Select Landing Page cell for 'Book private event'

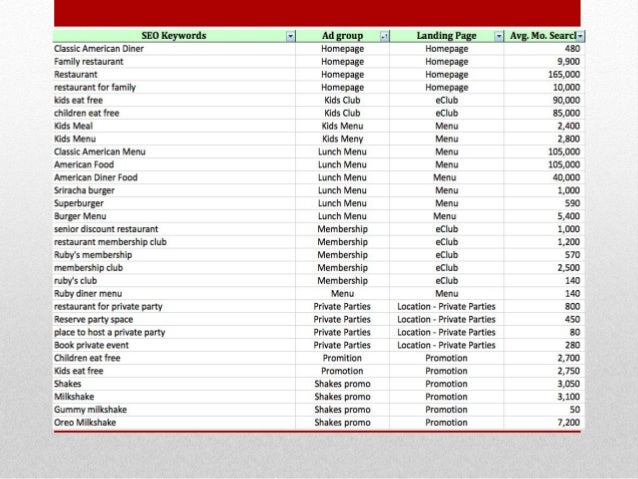[x=446, y=345]
